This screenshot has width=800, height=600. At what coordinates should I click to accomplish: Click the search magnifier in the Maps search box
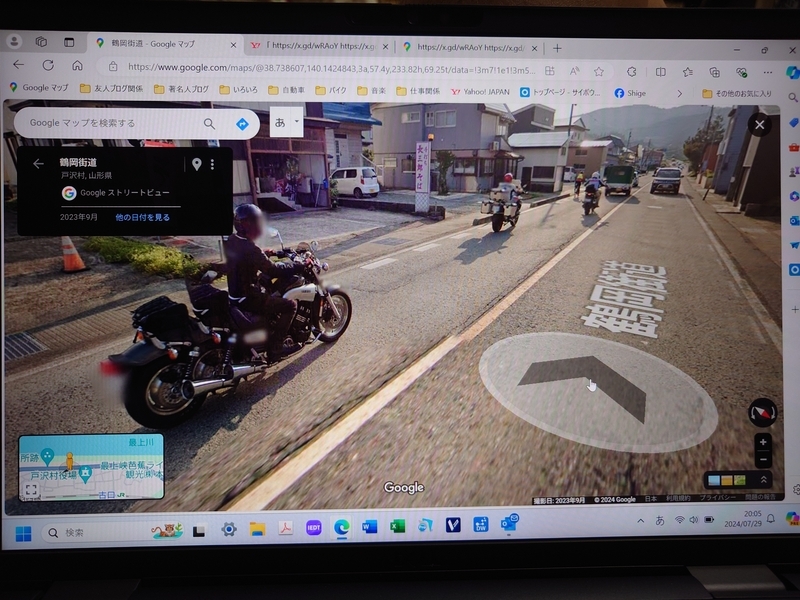(x=209, y=123)
